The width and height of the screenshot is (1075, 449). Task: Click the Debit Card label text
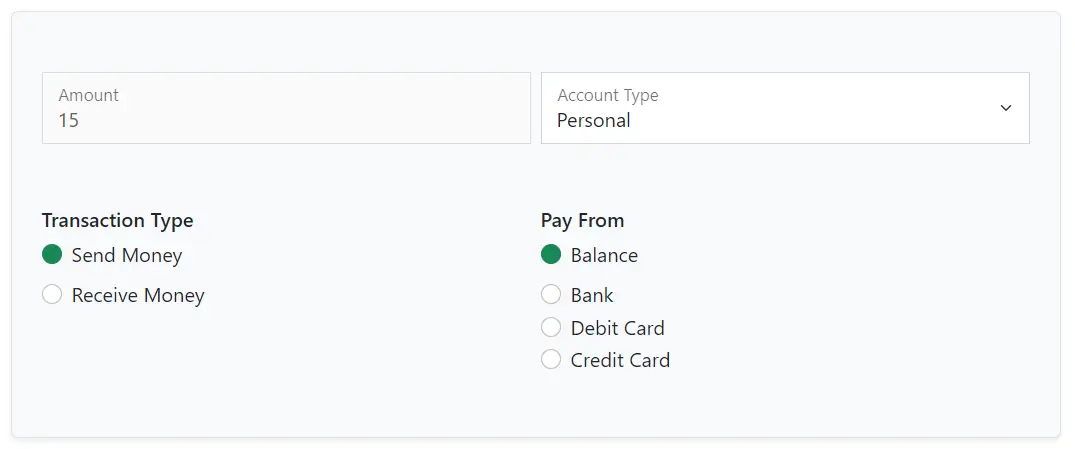[x=618, y=328]
